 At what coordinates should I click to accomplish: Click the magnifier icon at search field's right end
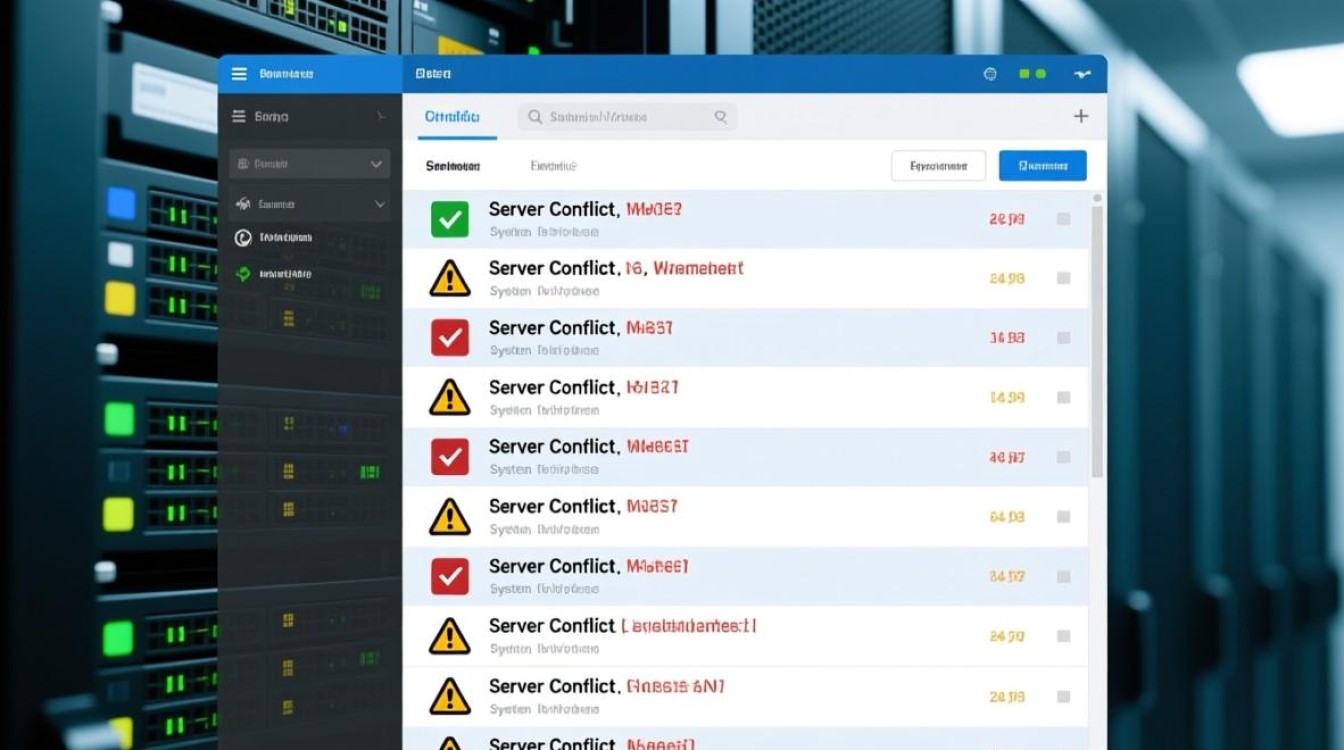[x=720, y=117]
